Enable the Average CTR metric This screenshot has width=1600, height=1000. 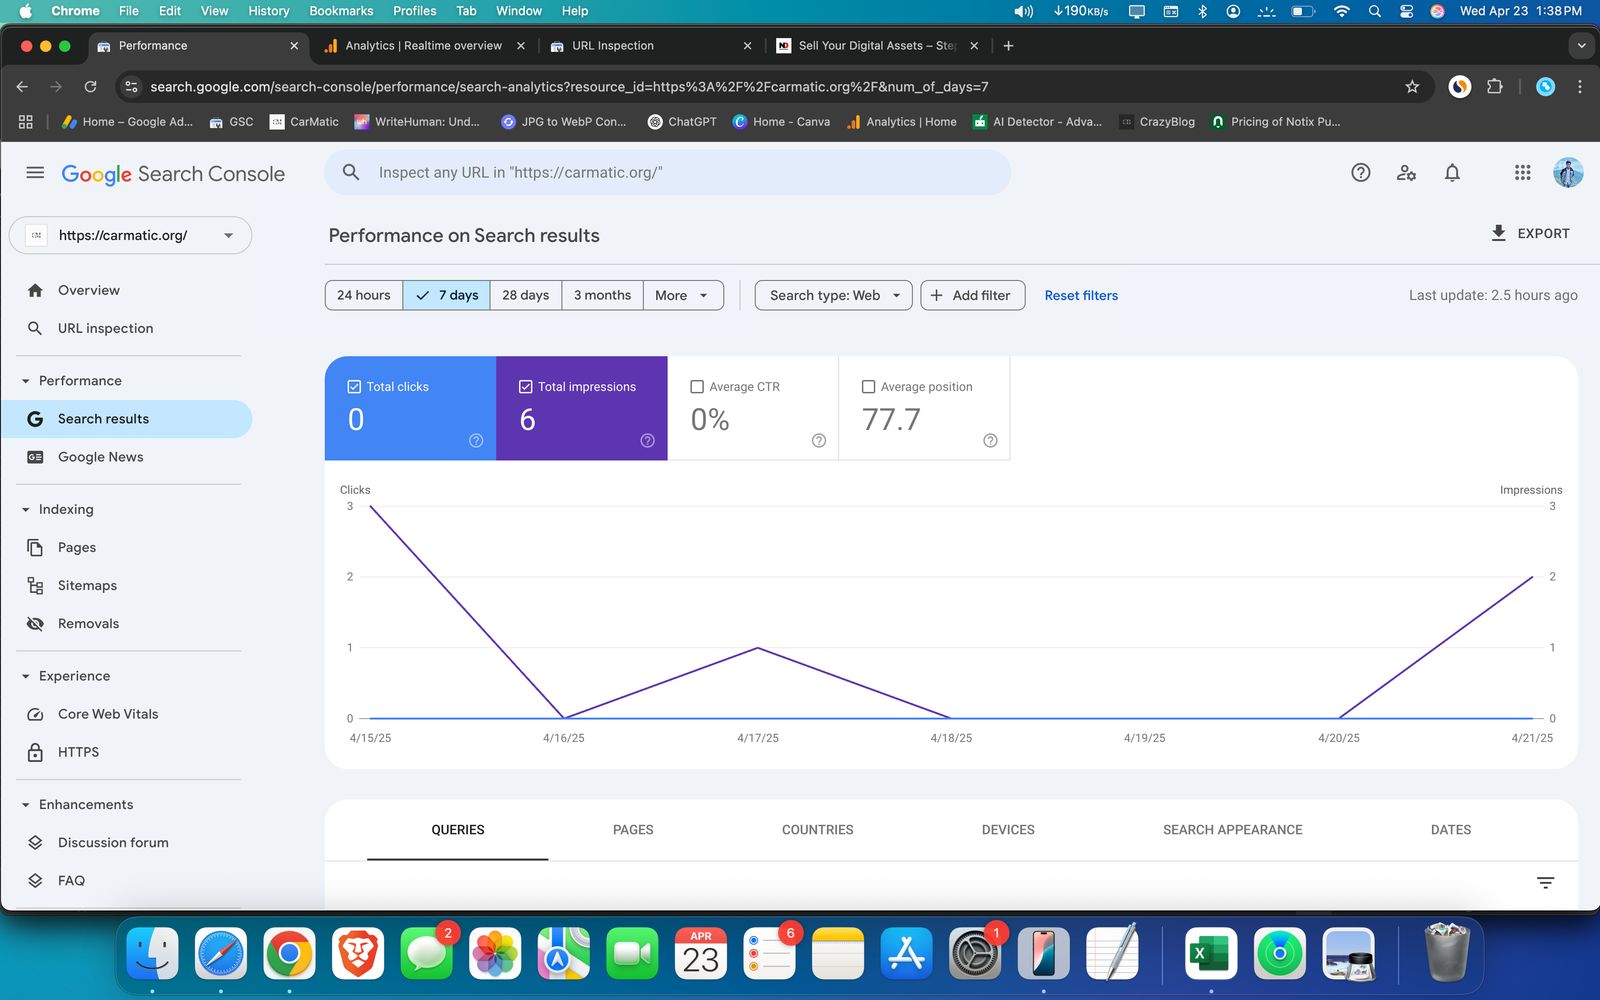697,387
